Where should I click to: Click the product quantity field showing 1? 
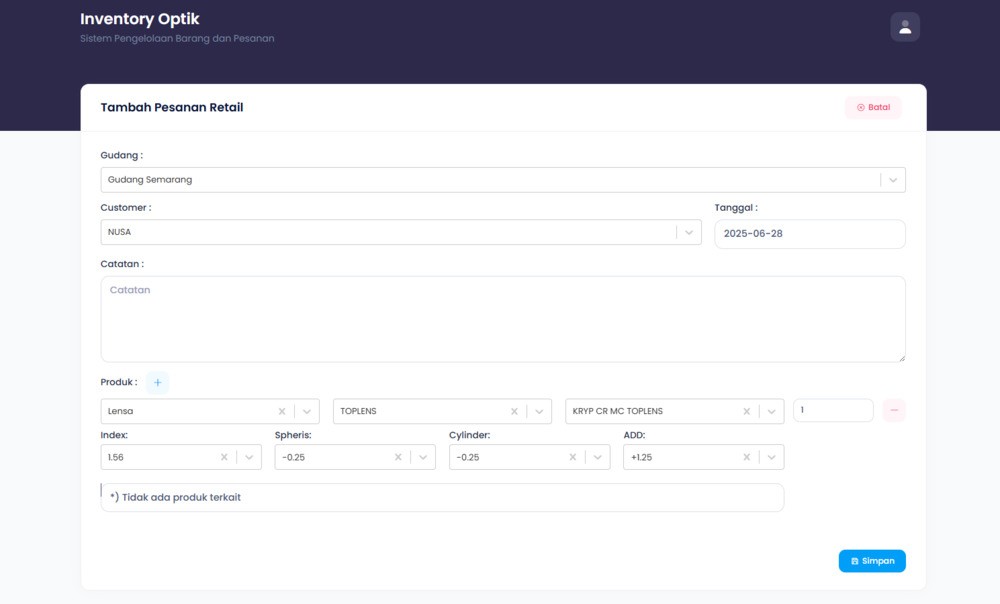pyautogui.click(x=833, y=410)
